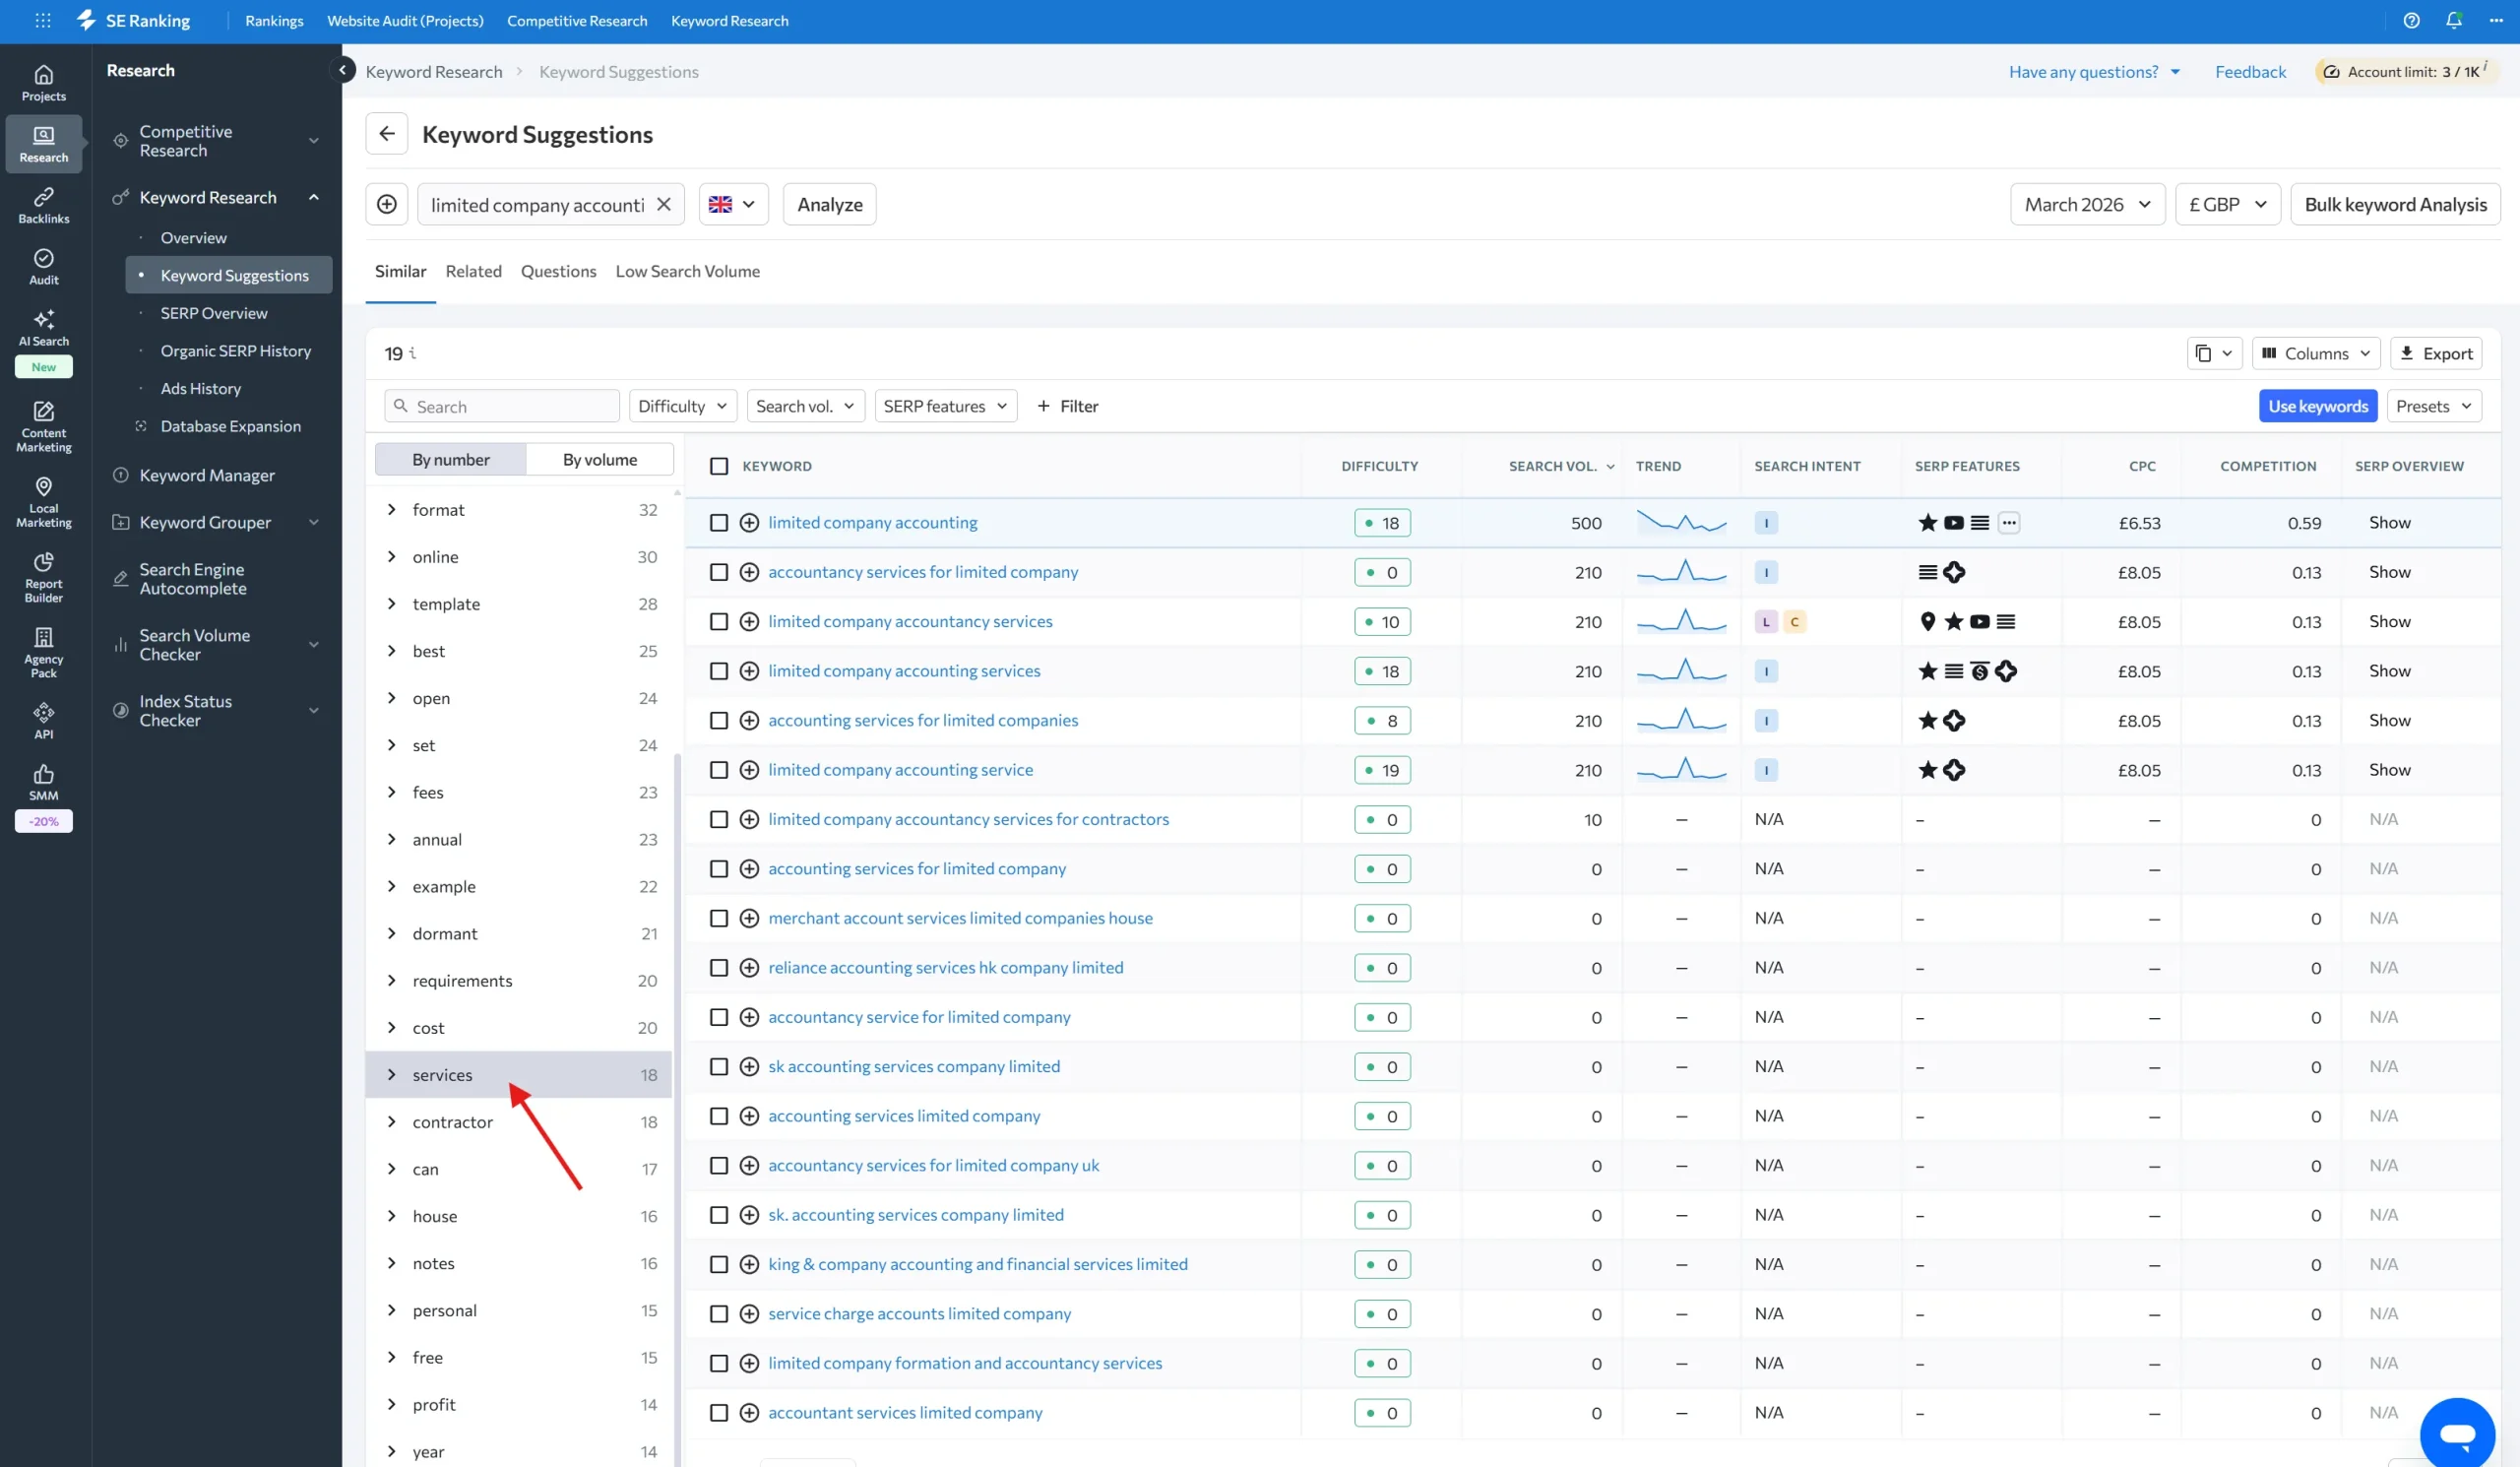Check 'accounting services for limited companies' checkbox
This screenshot has width=2520, height=1467.
pos(718,720)
